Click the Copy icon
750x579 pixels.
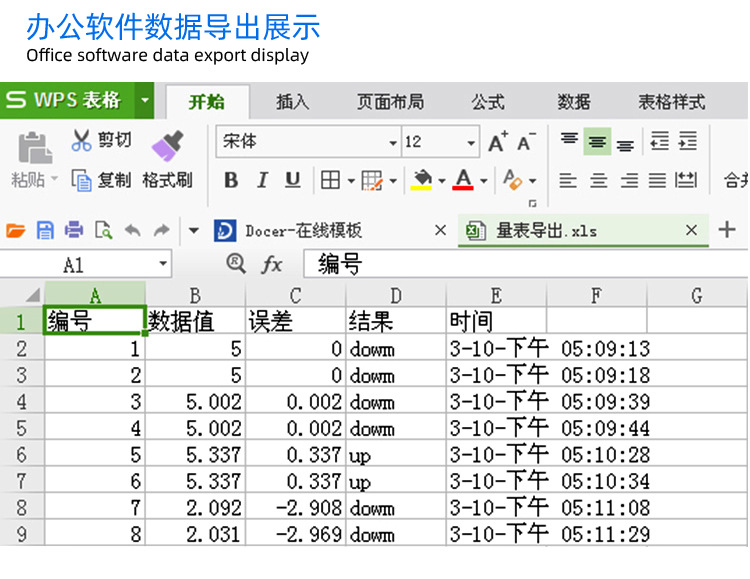(81, 180)
